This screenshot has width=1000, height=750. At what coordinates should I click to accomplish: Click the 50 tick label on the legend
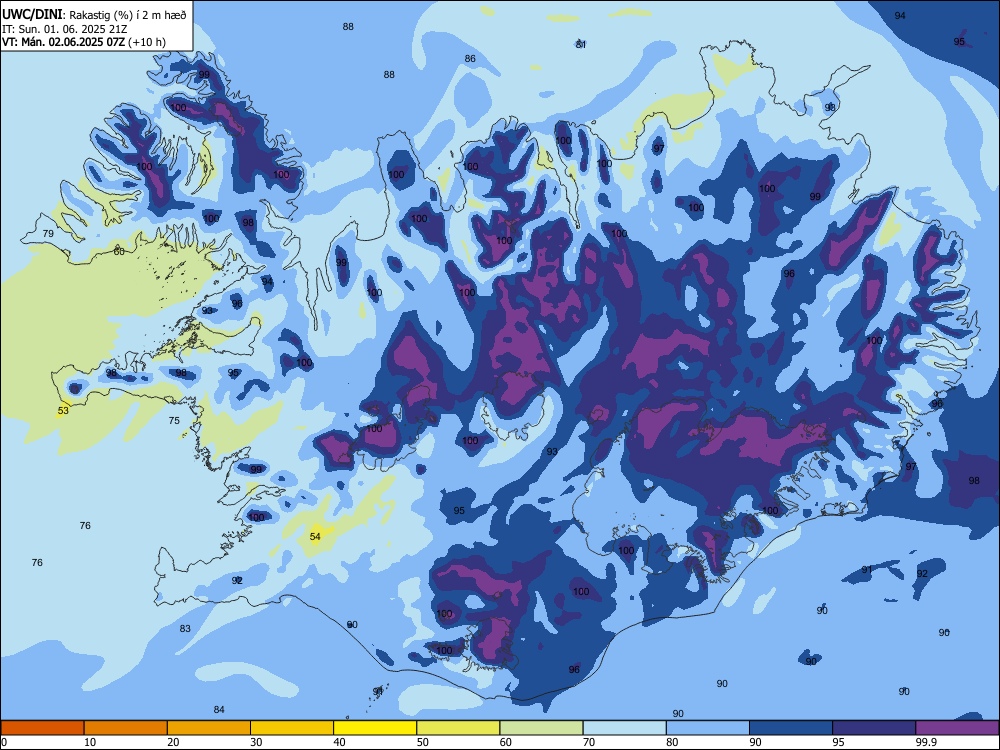[x=423, y=742]
